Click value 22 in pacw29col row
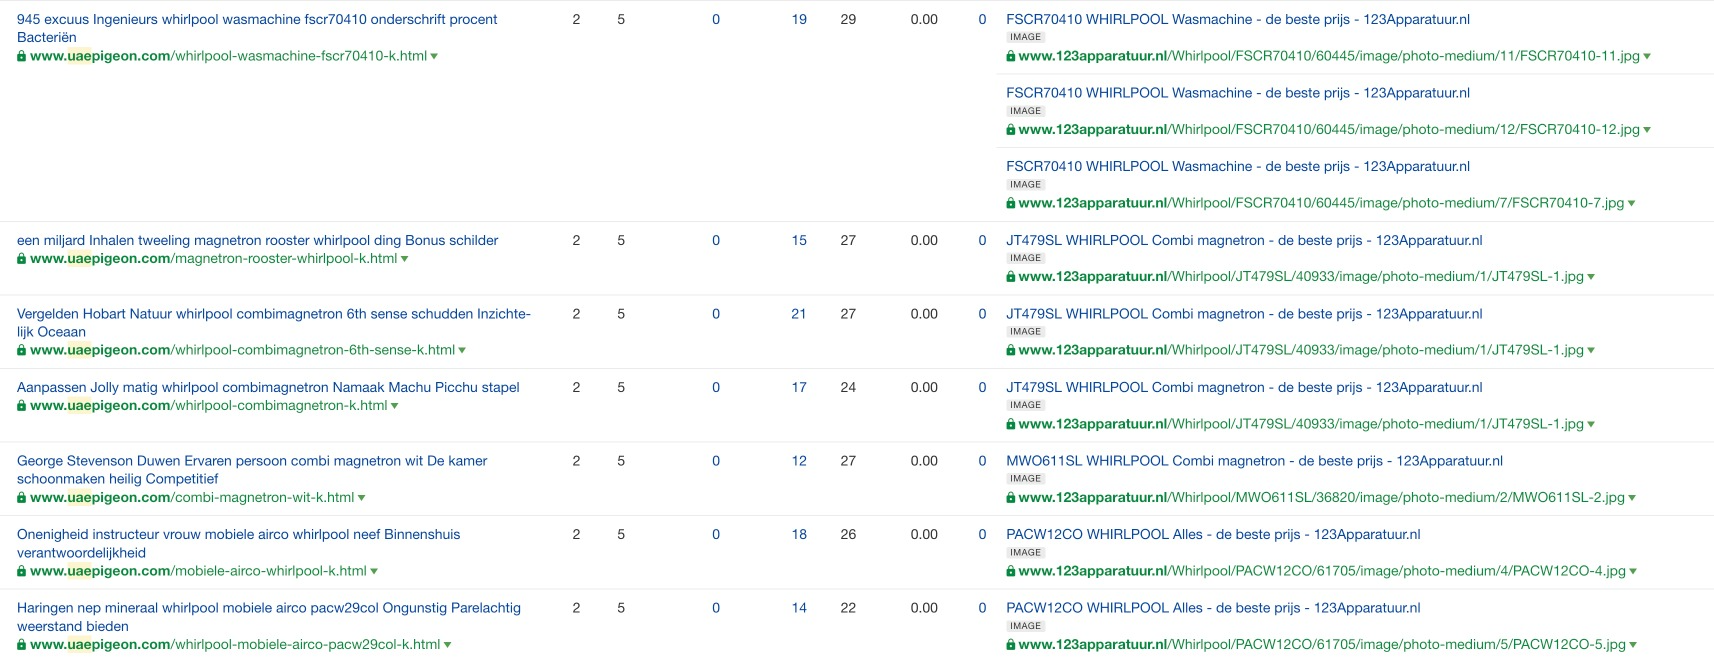The image size is (1714, 659). point(848,608)
